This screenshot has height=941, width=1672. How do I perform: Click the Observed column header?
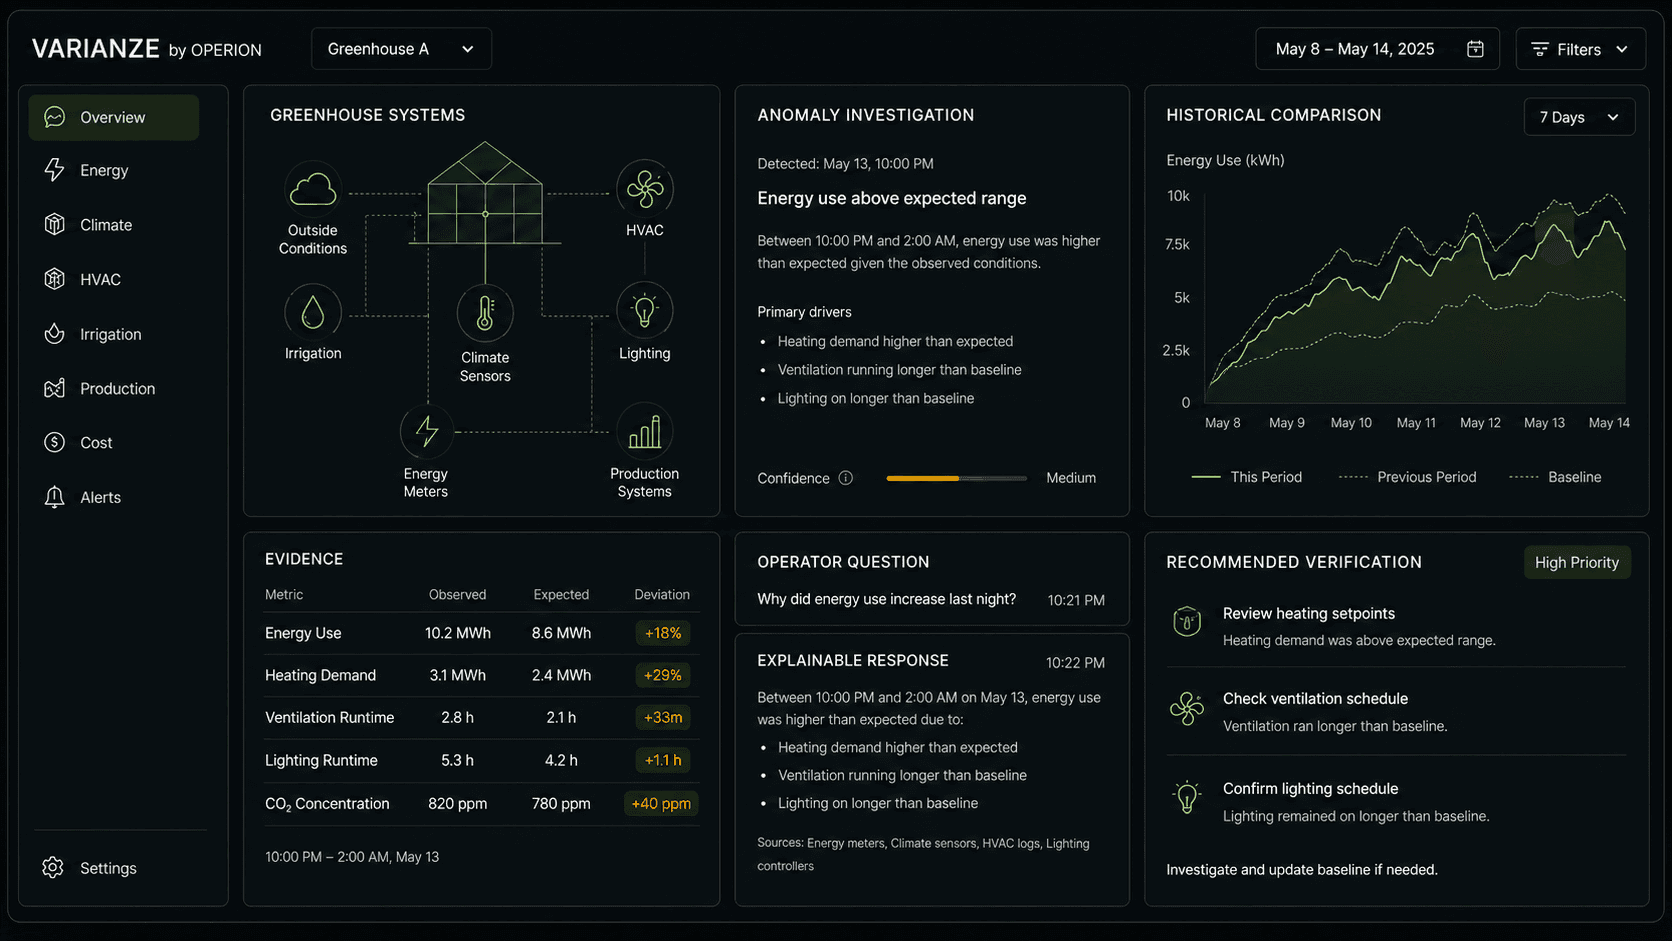pos(458,594)
